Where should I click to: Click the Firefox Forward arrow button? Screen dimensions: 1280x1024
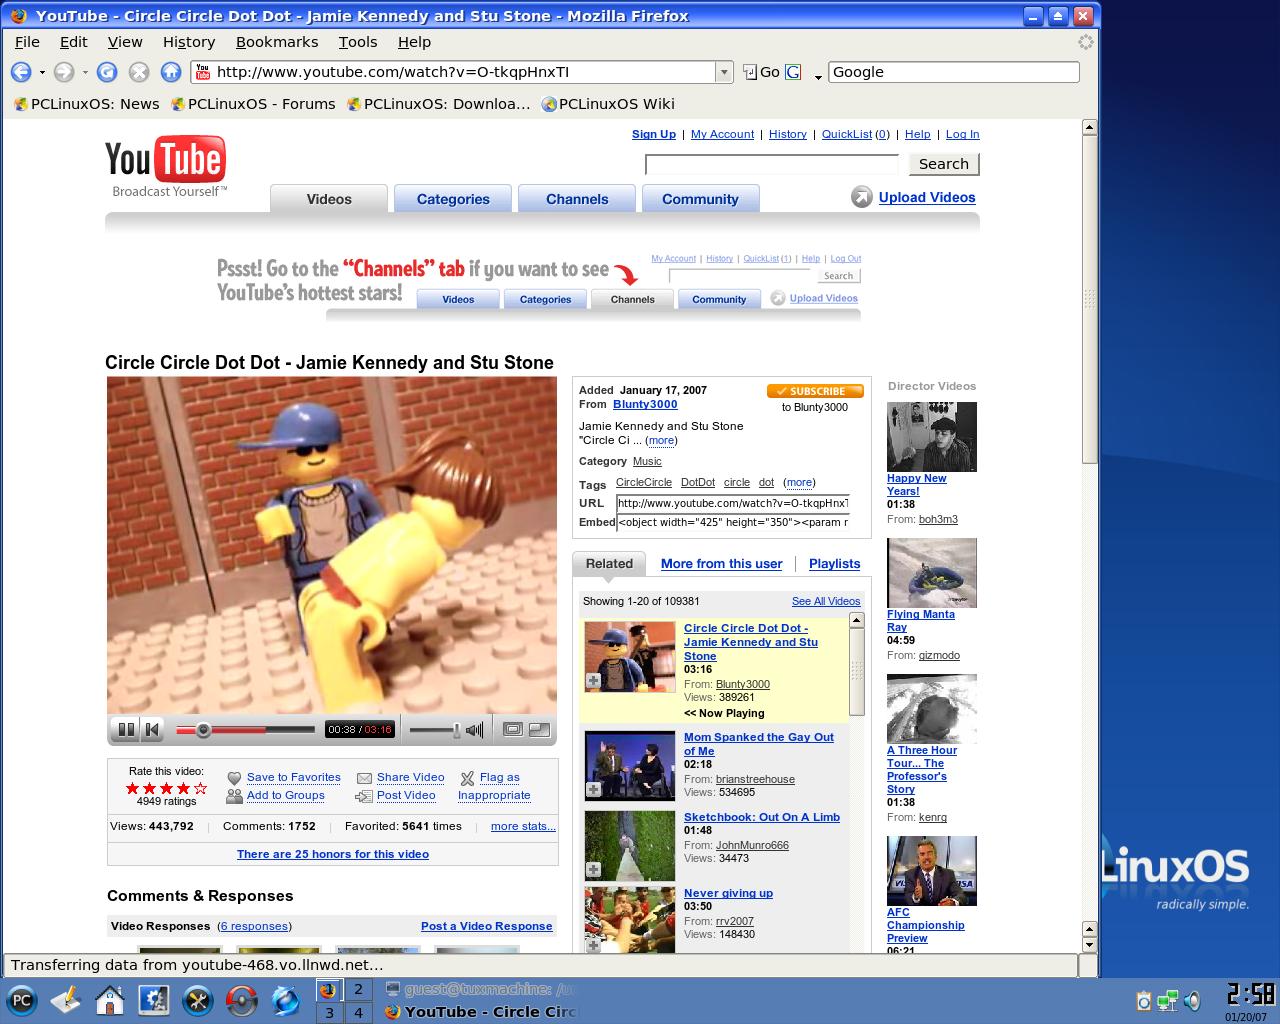coord(64,72)
